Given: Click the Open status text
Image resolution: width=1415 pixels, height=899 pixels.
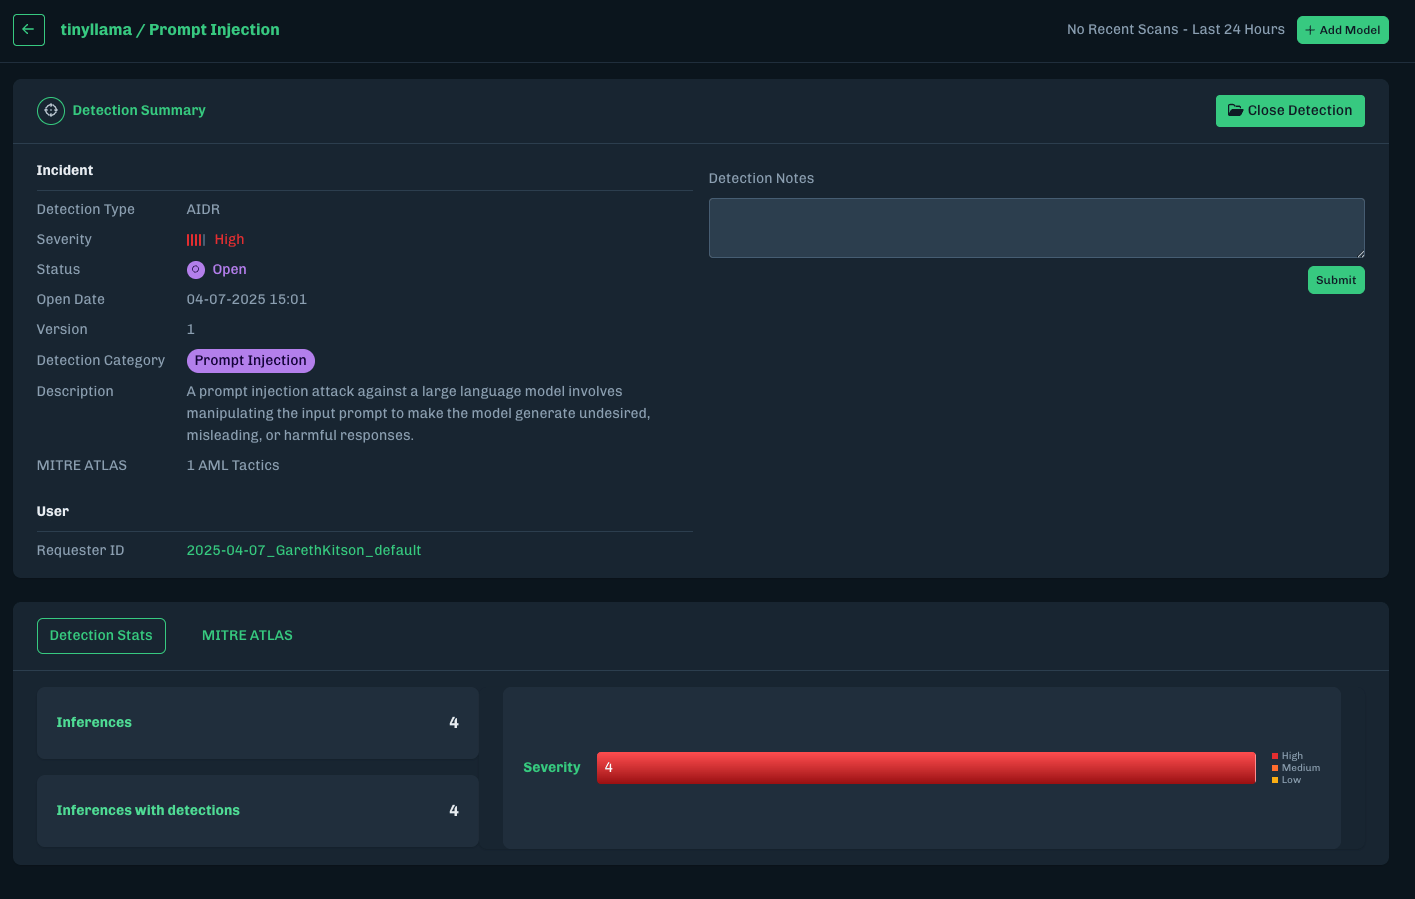Looking at the screenshot, I should click(229, 270).
